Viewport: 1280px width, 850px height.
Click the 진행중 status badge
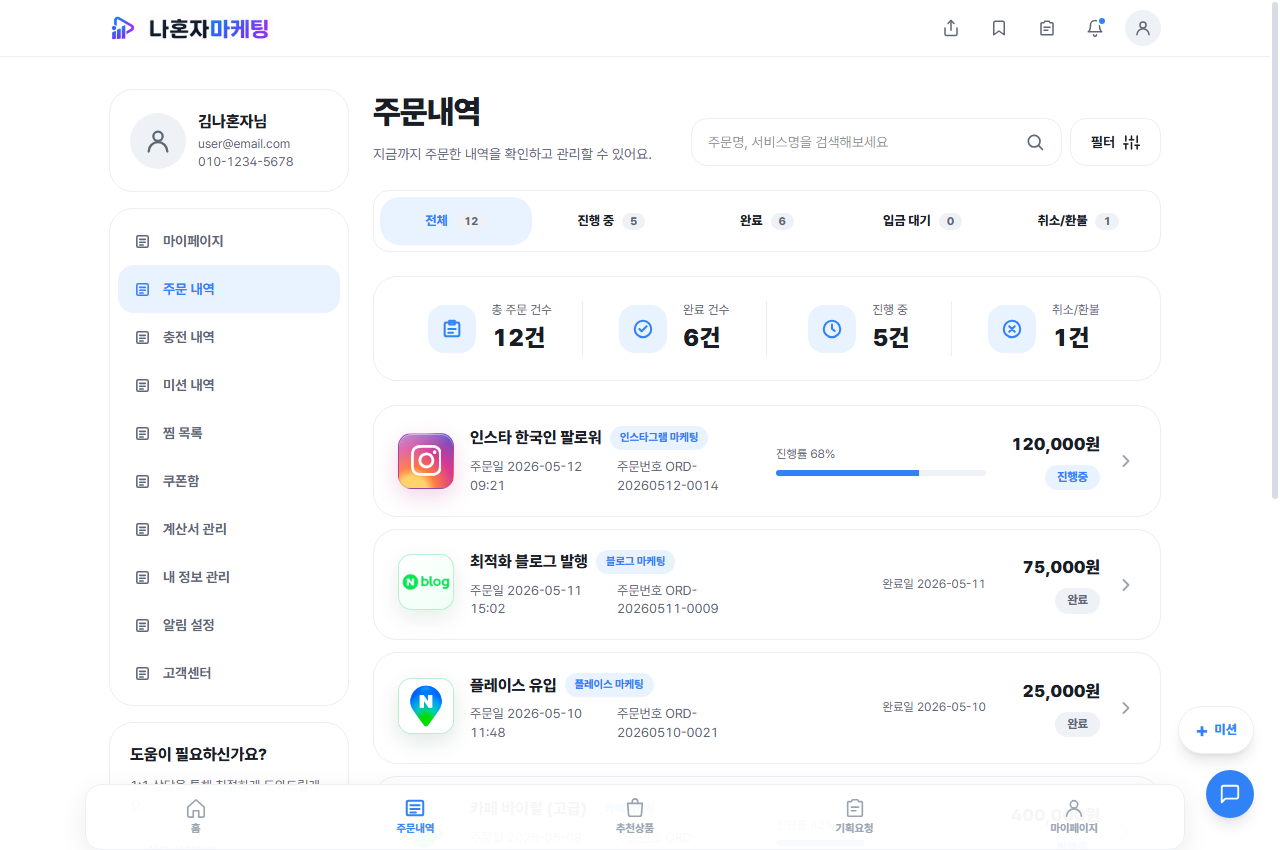pos(1072,477)
